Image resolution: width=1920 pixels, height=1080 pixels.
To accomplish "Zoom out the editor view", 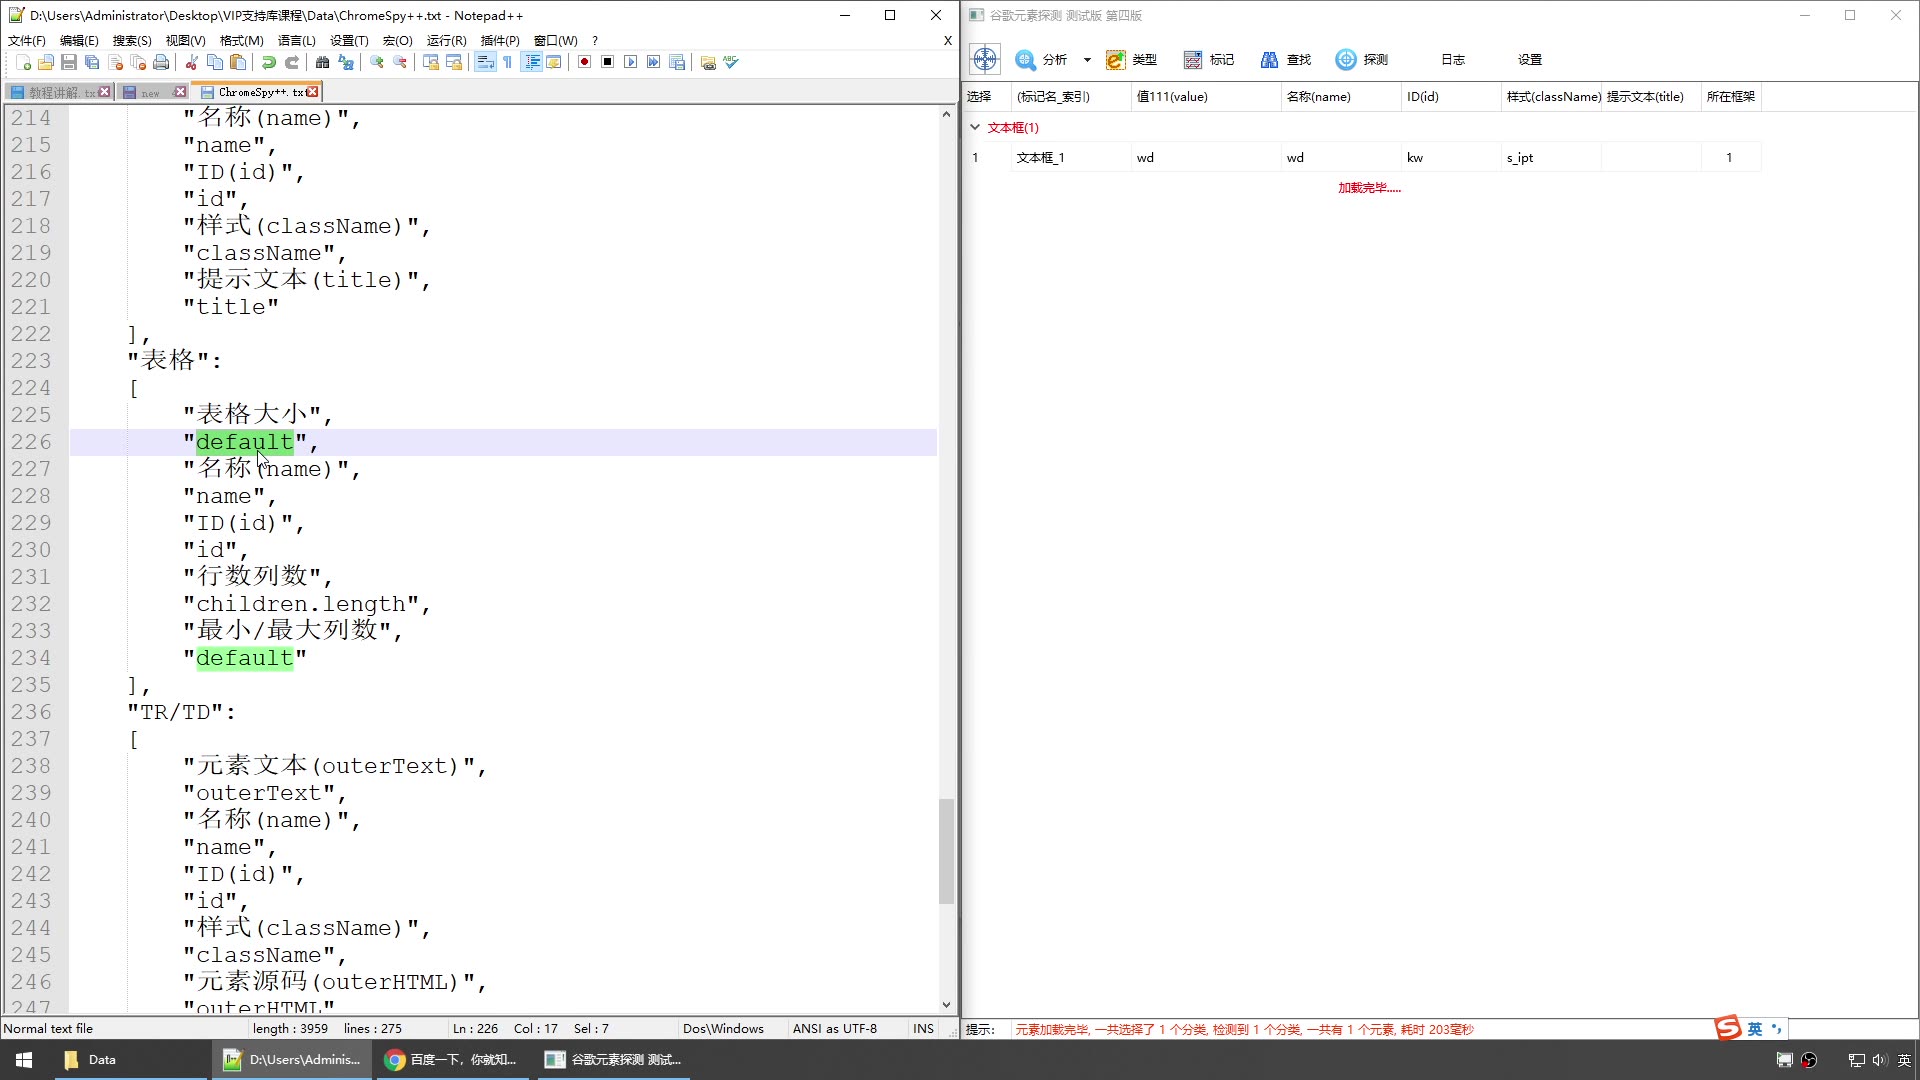I will (x=400, y=62).
